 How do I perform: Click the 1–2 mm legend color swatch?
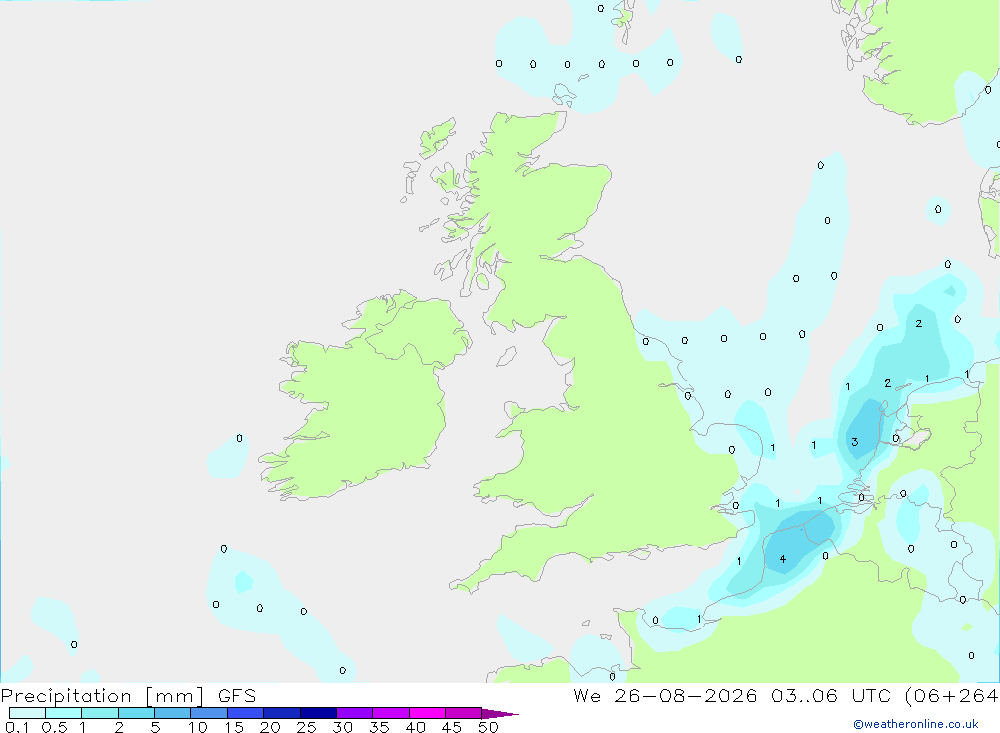coord(100,713)
